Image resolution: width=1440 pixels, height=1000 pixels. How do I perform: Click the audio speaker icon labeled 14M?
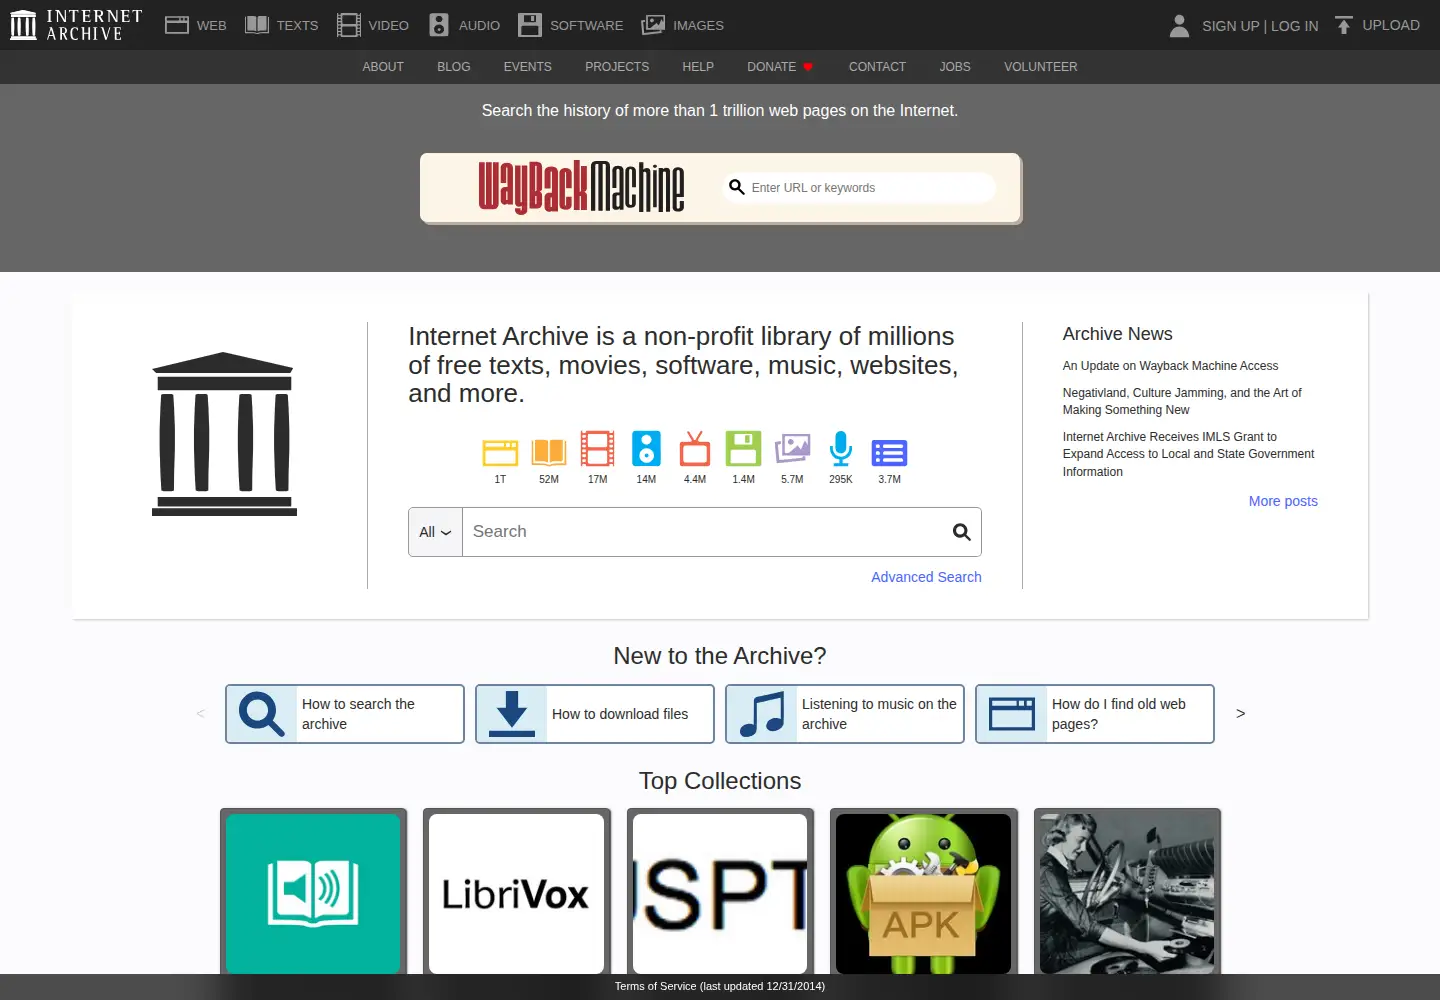pos(646,449)
